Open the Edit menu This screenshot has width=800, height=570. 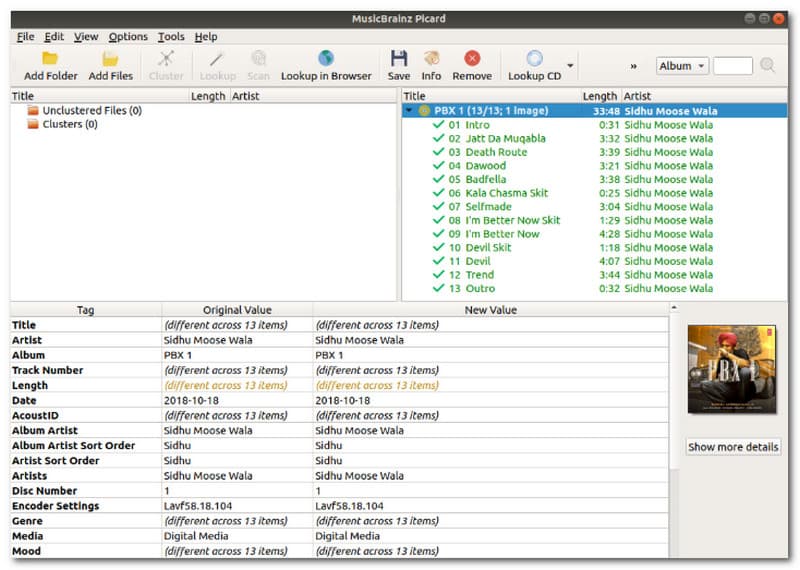pos(54,37)
